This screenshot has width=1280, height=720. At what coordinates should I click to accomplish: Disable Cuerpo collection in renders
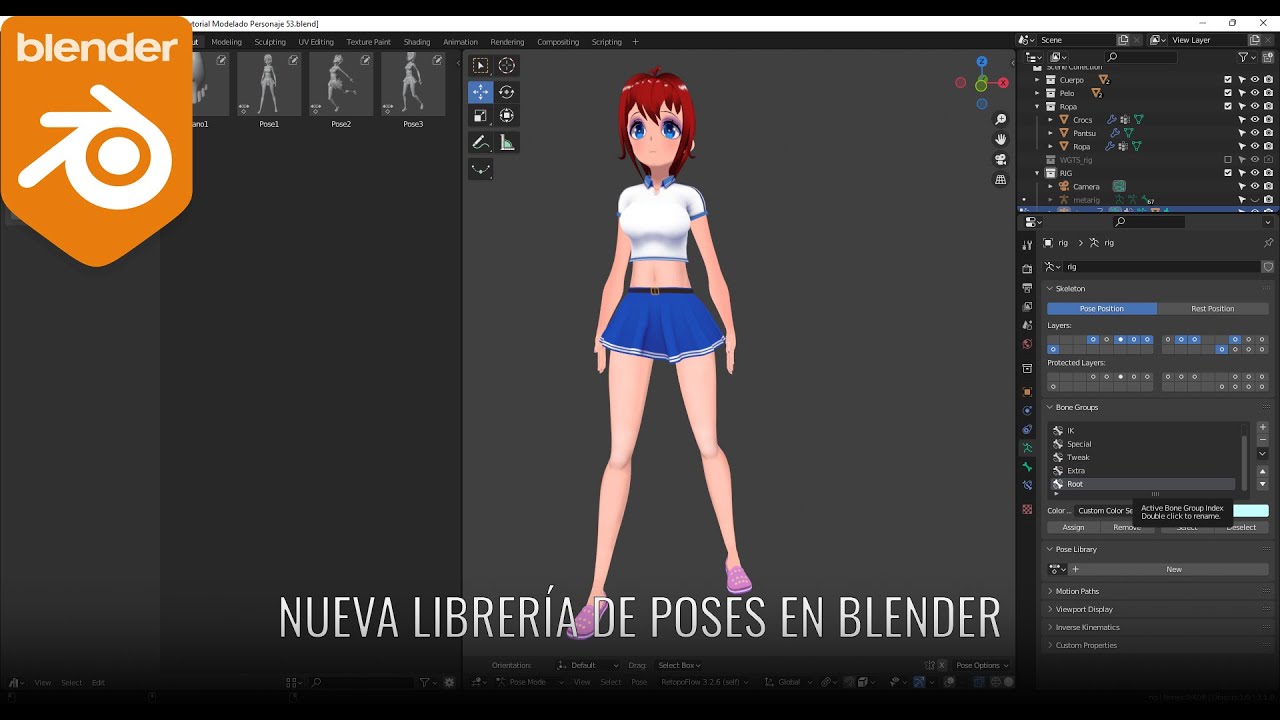pyautogui.click(x=1268, y=80)
